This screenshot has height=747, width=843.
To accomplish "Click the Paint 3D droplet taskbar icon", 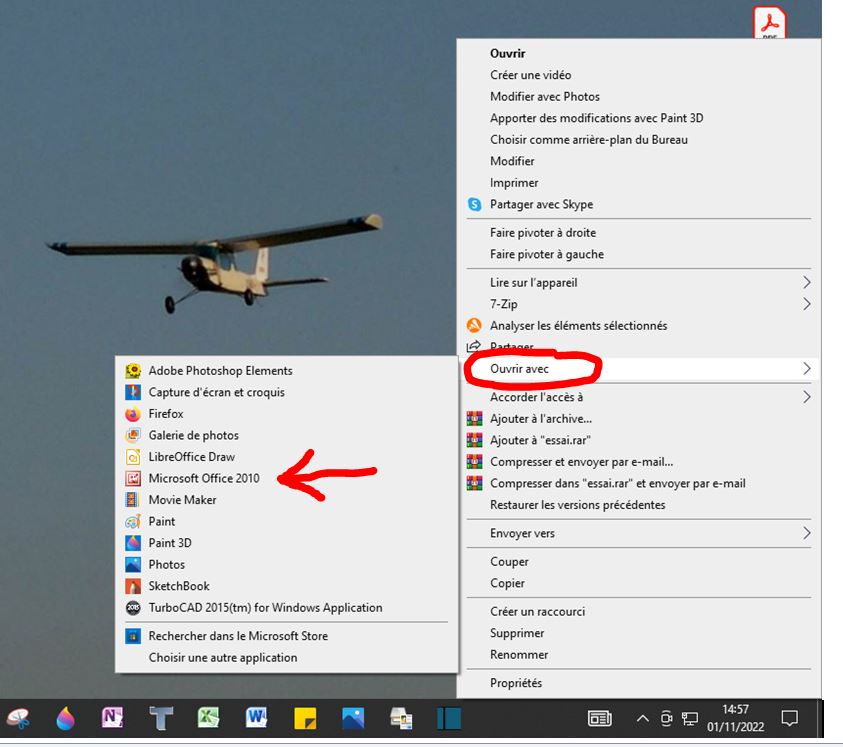I will [65, 717].
